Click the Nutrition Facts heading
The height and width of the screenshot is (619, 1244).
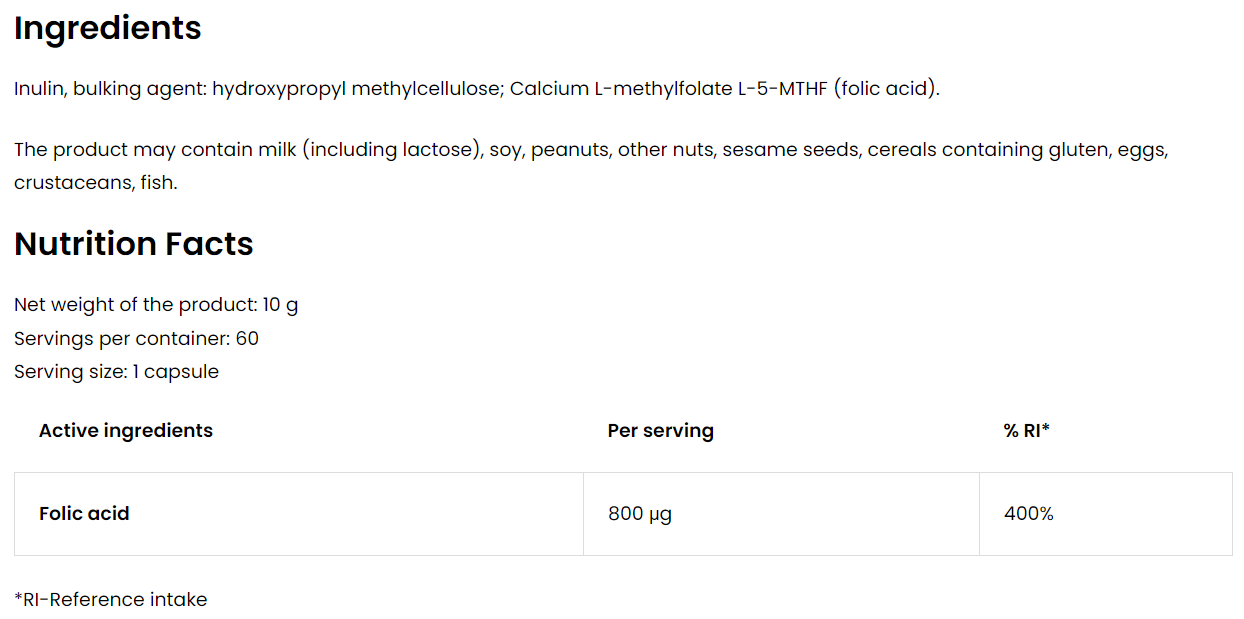pos(134,244)
